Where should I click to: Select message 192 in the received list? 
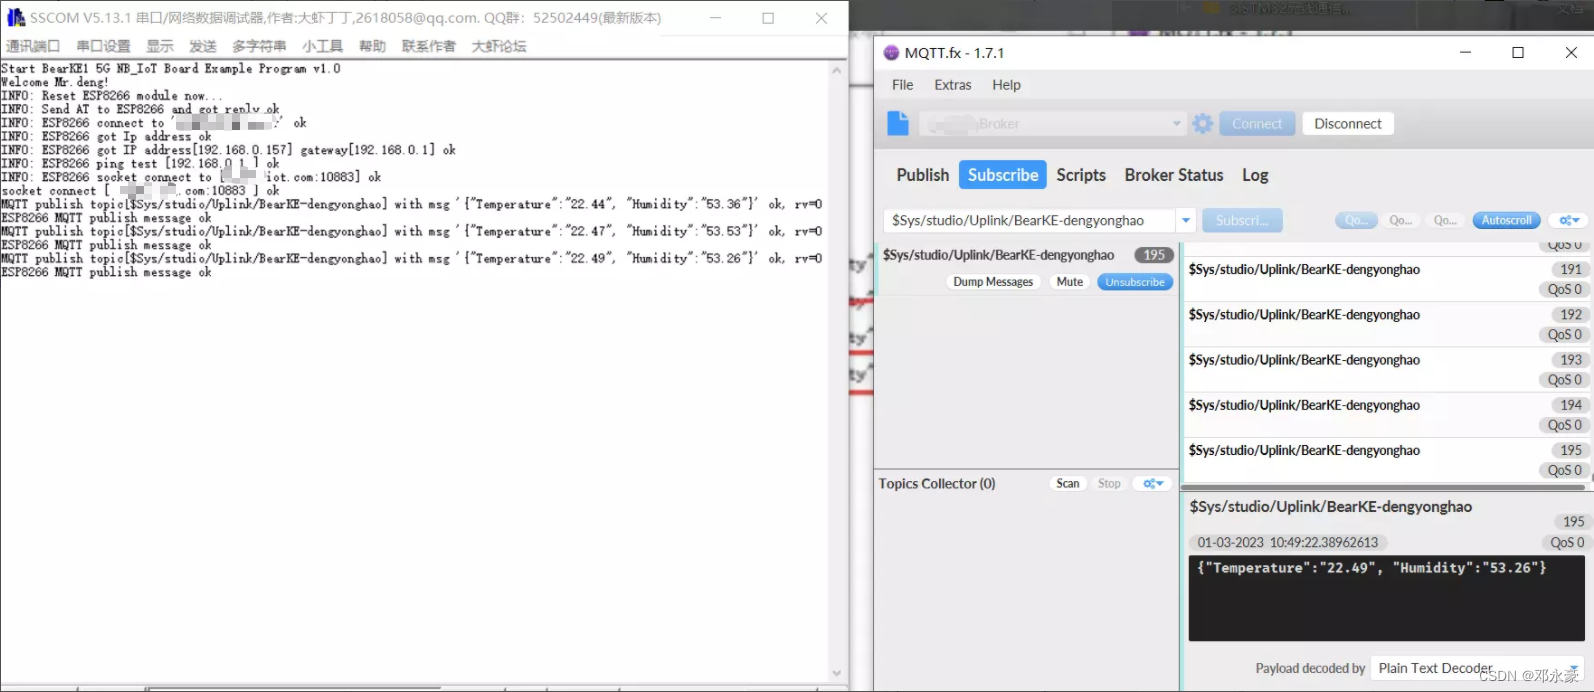point(1385,324)
